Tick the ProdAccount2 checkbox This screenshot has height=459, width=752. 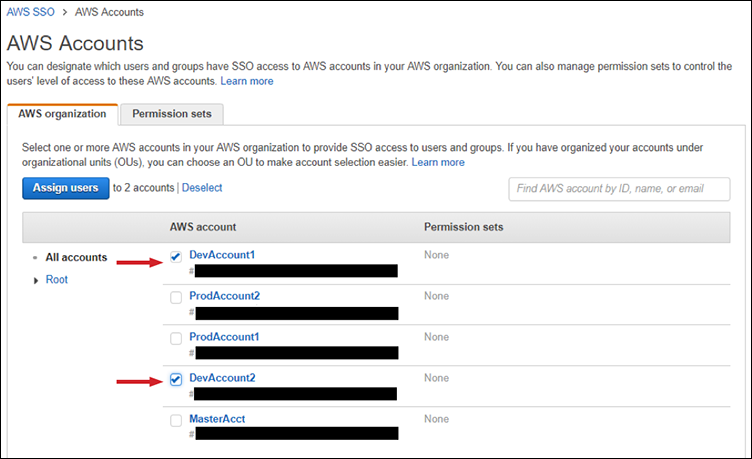[x=176, y=297]
